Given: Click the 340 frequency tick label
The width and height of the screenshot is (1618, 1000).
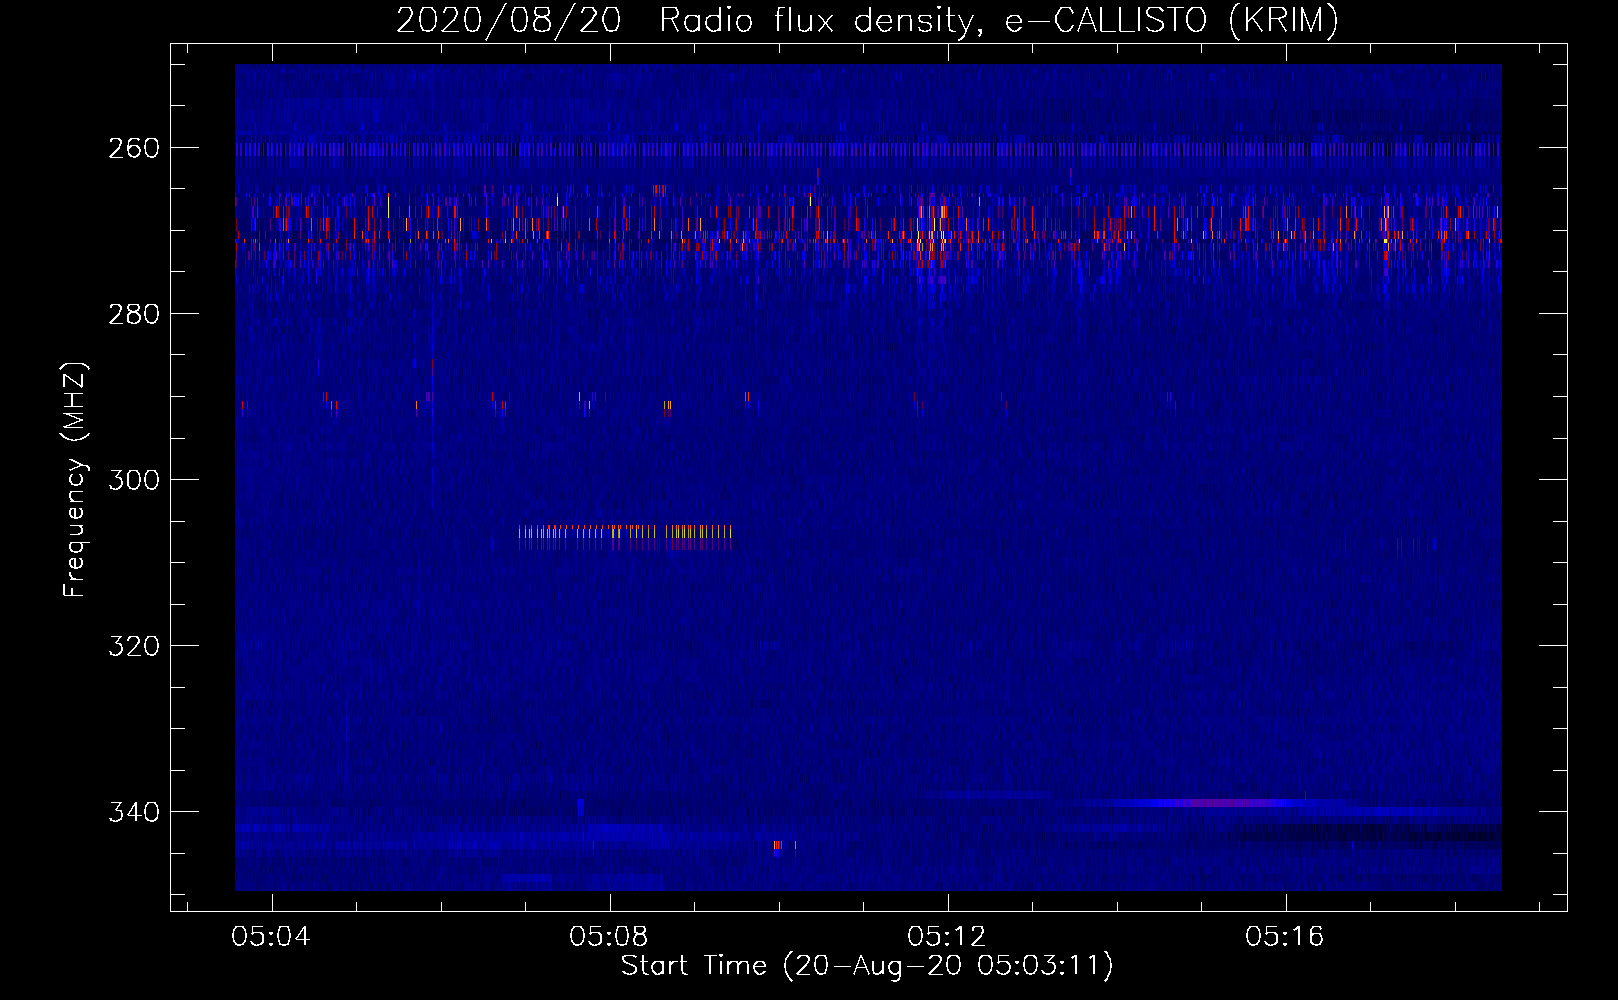Looking at the screenshot, I should [x=134, y=812].
